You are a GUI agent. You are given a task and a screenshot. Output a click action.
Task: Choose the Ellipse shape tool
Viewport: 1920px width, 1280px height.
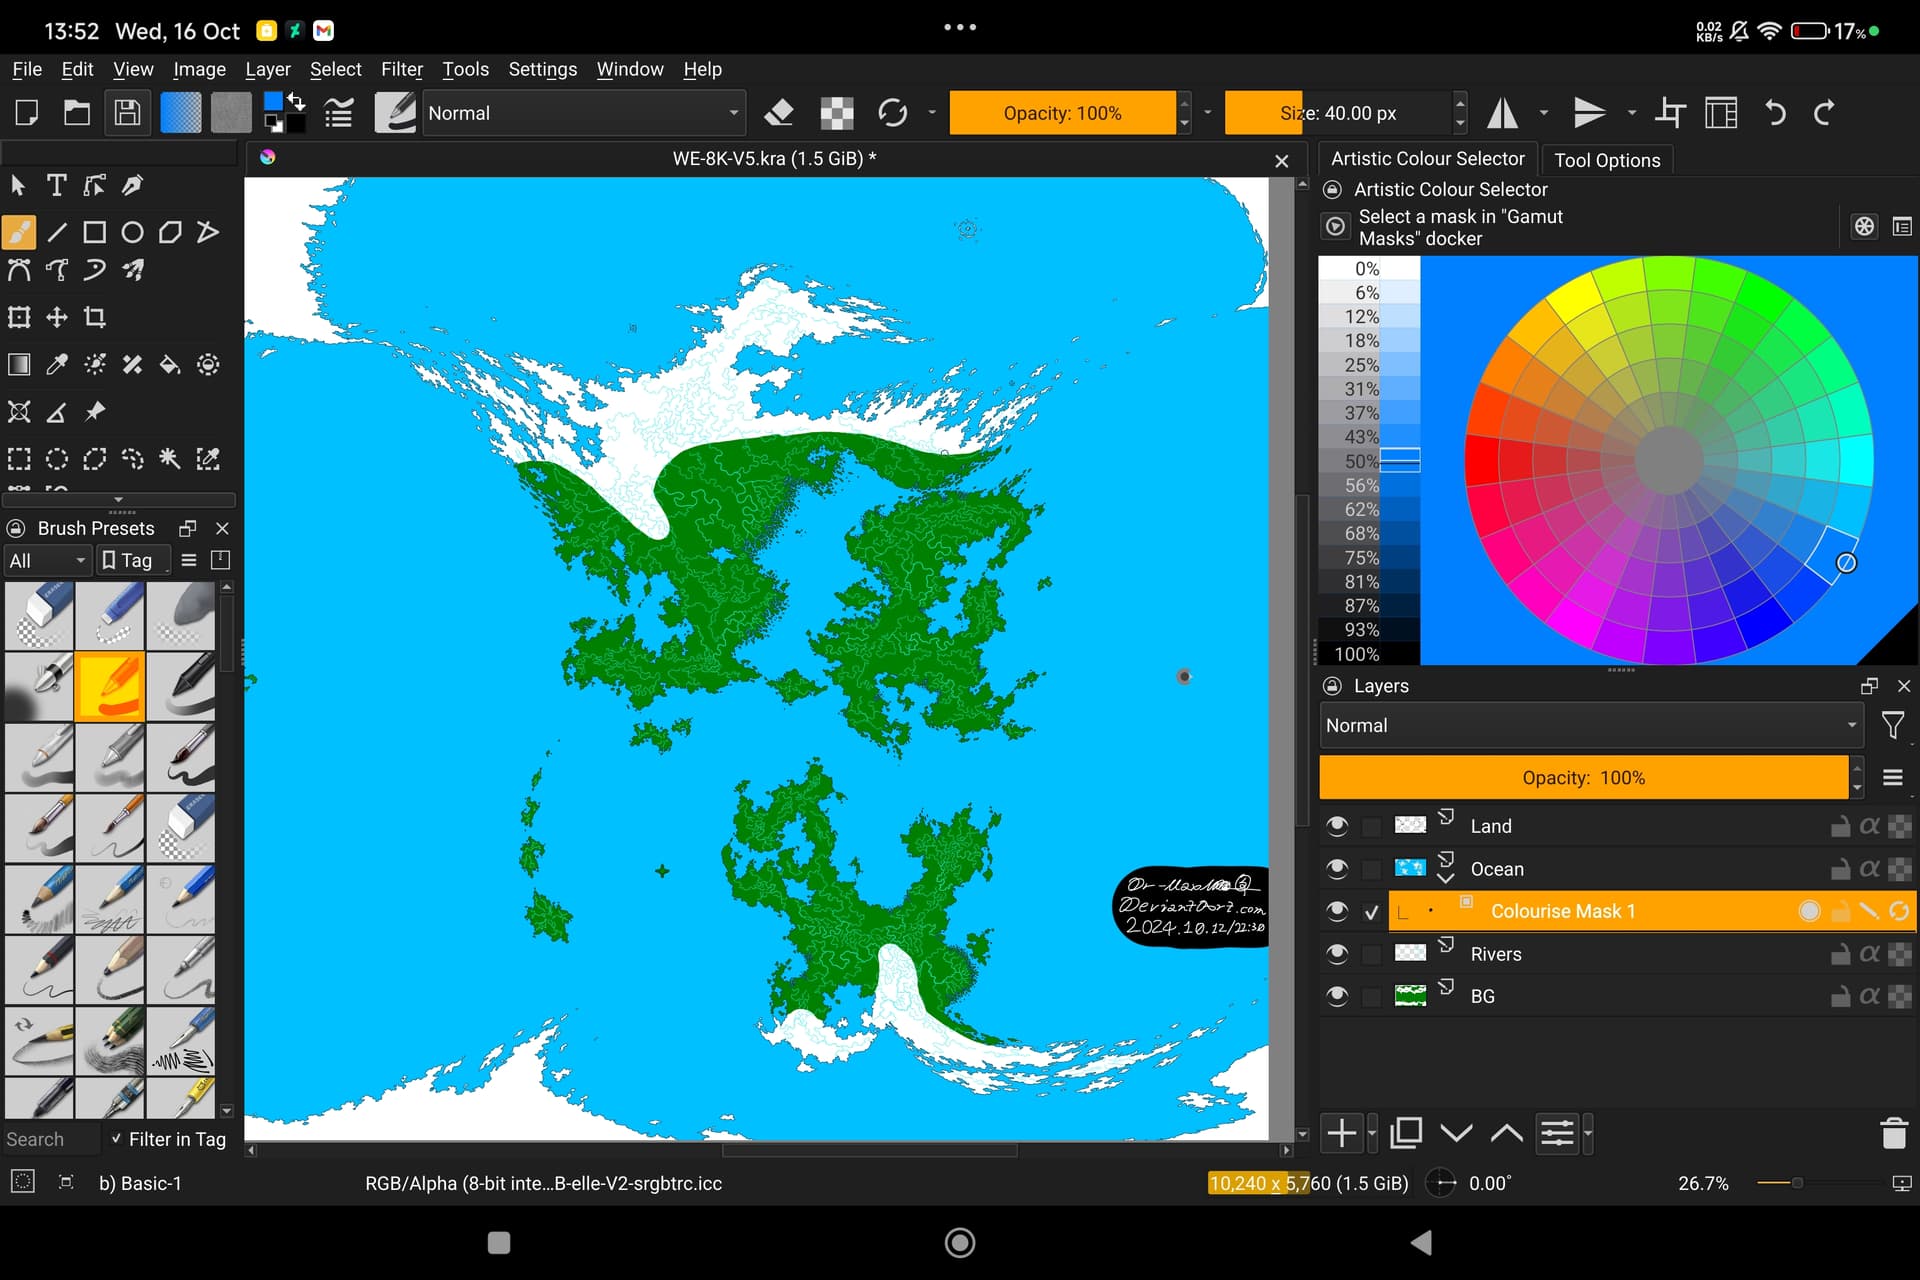(132, 233)
